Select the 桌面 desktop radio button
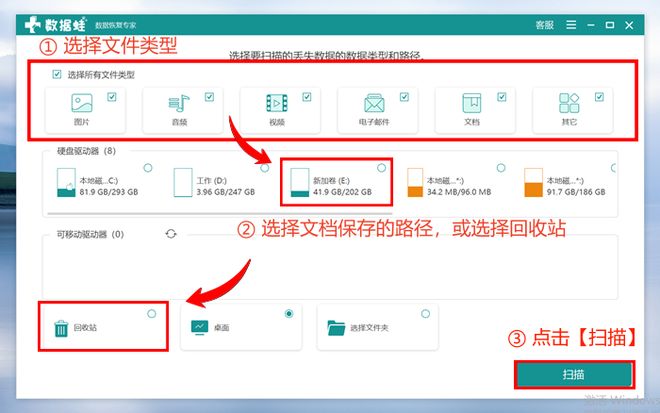The image size is (660, 413). coord(289,314)
